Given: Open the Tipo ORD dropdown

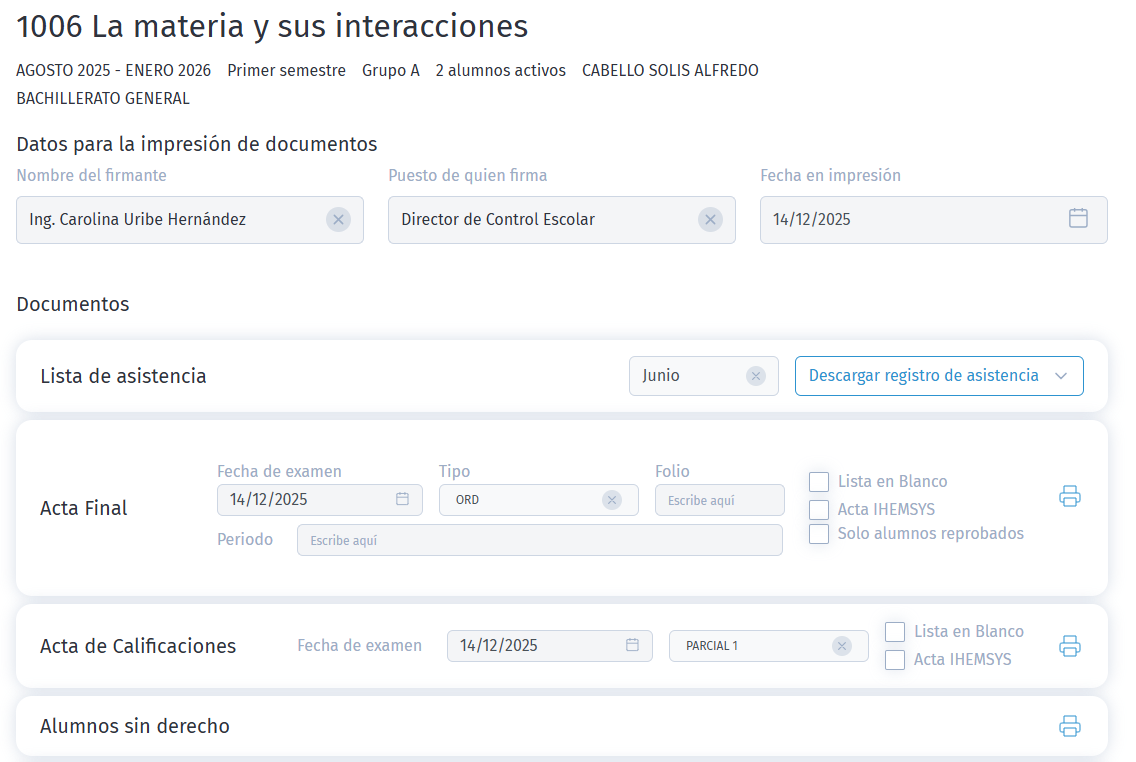Looking at the screenshot, I should [x=538, y=500].
